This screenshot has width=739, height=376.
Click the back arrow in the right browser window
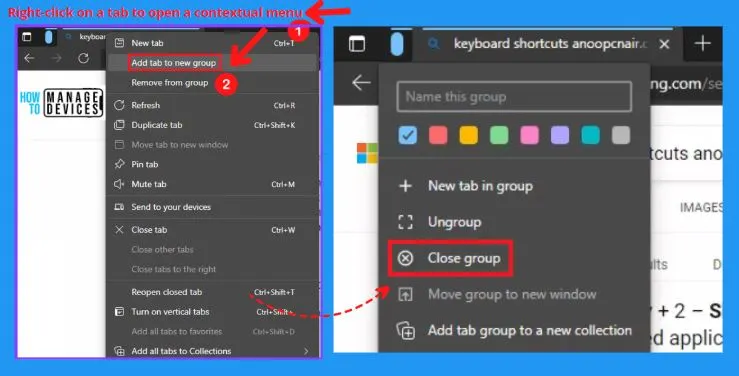pyautogui.click(x=361, y=82)
